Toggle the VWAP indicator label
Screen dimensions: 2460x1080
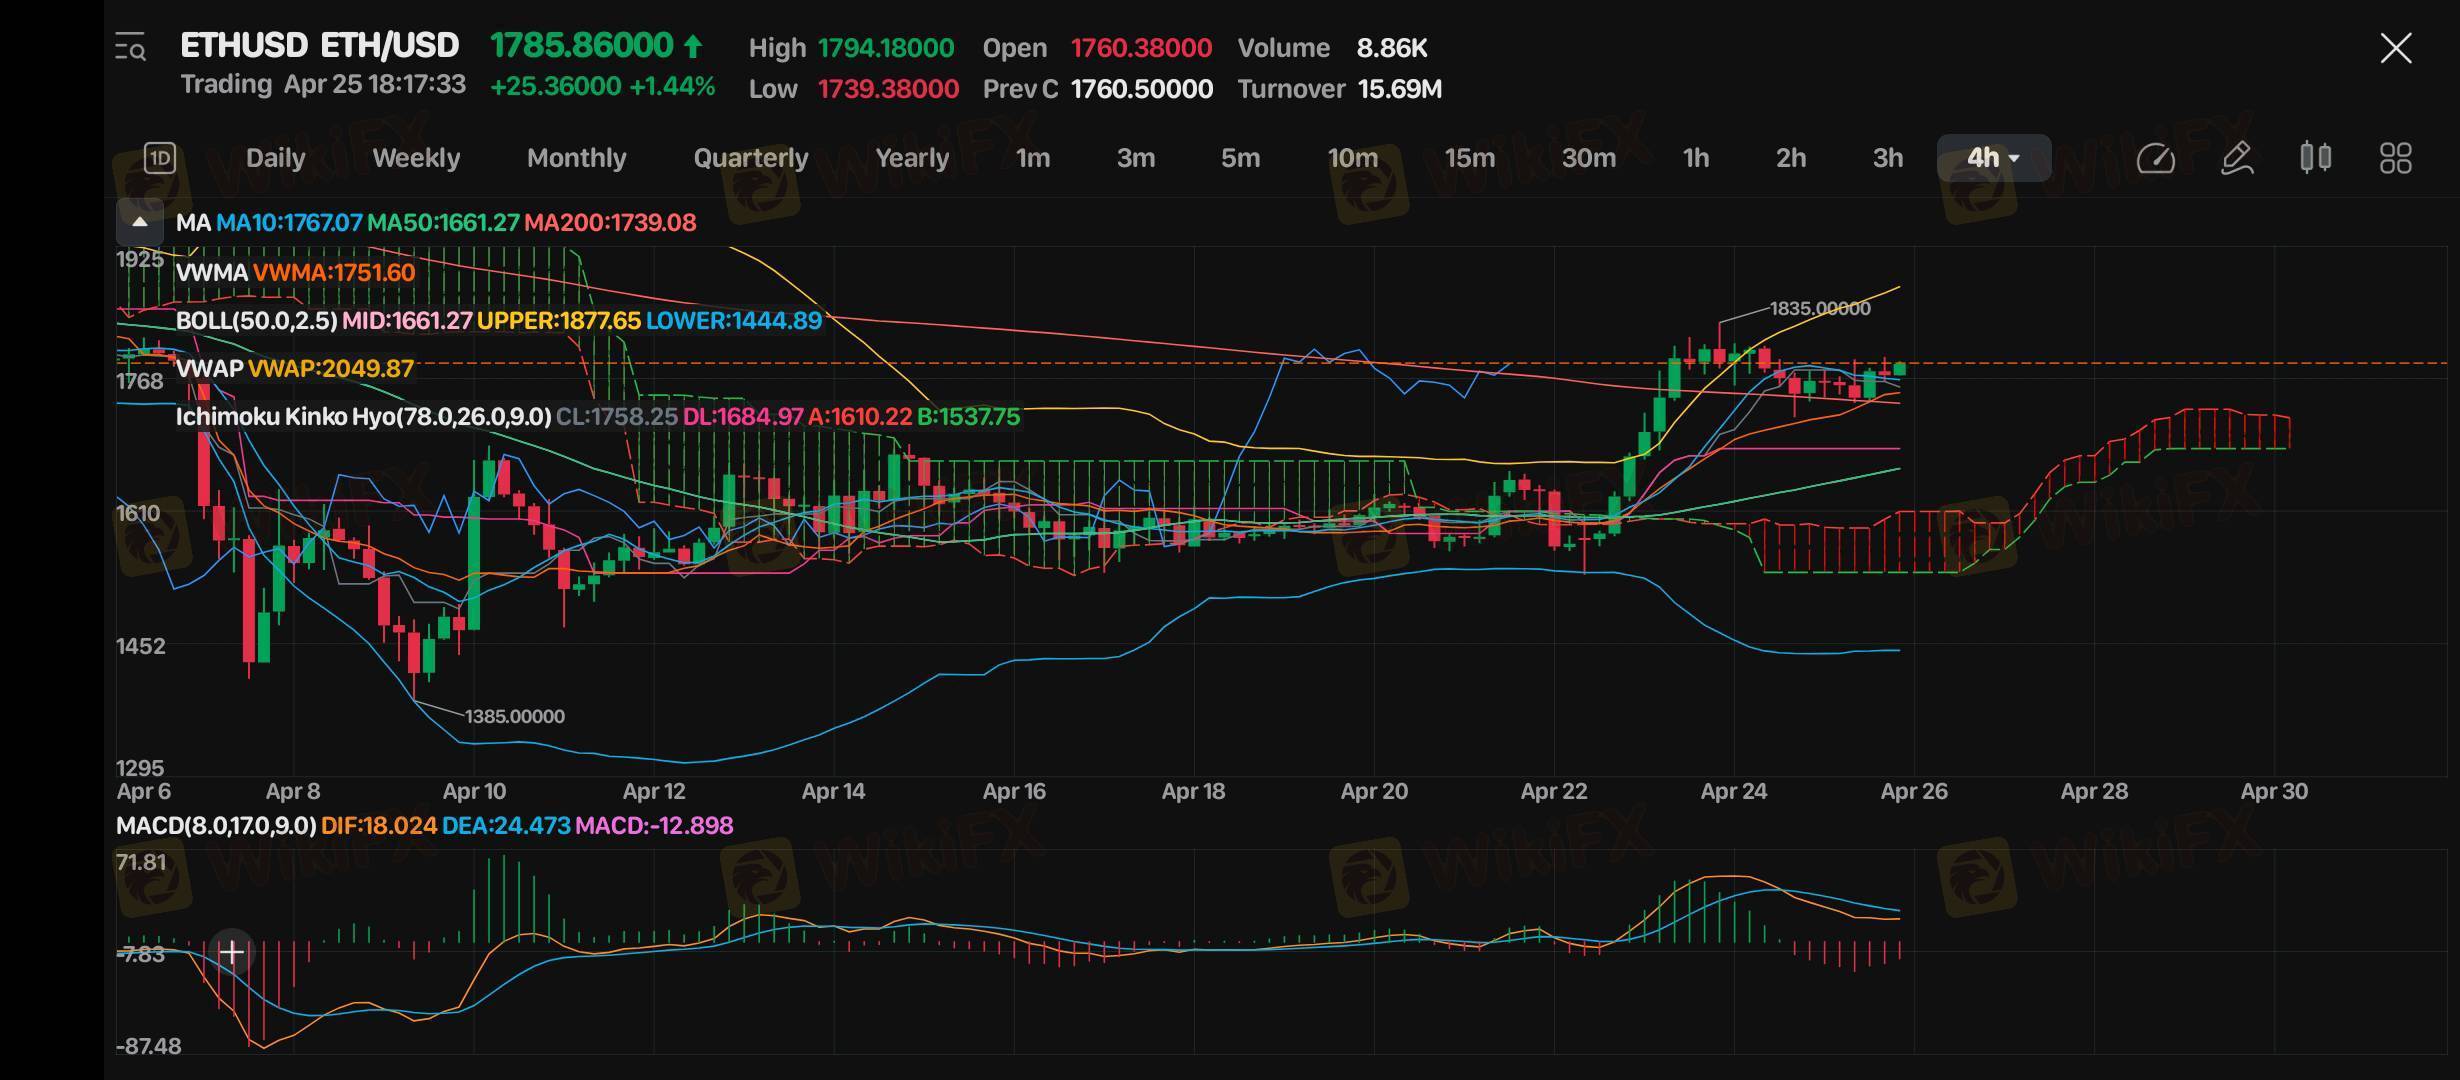tap(210, 368)
